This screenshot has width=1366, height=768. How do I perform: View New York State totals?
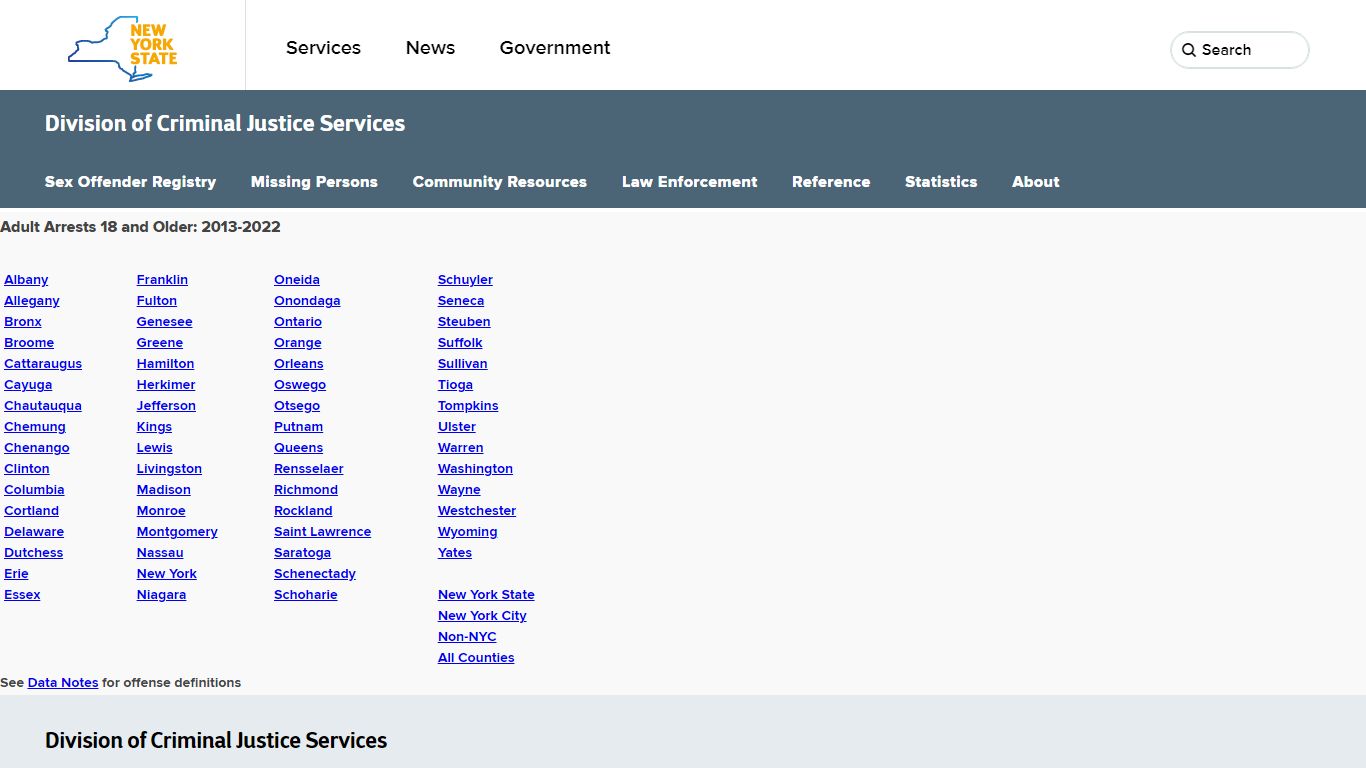pyautogui.click(x=486, y=595)
